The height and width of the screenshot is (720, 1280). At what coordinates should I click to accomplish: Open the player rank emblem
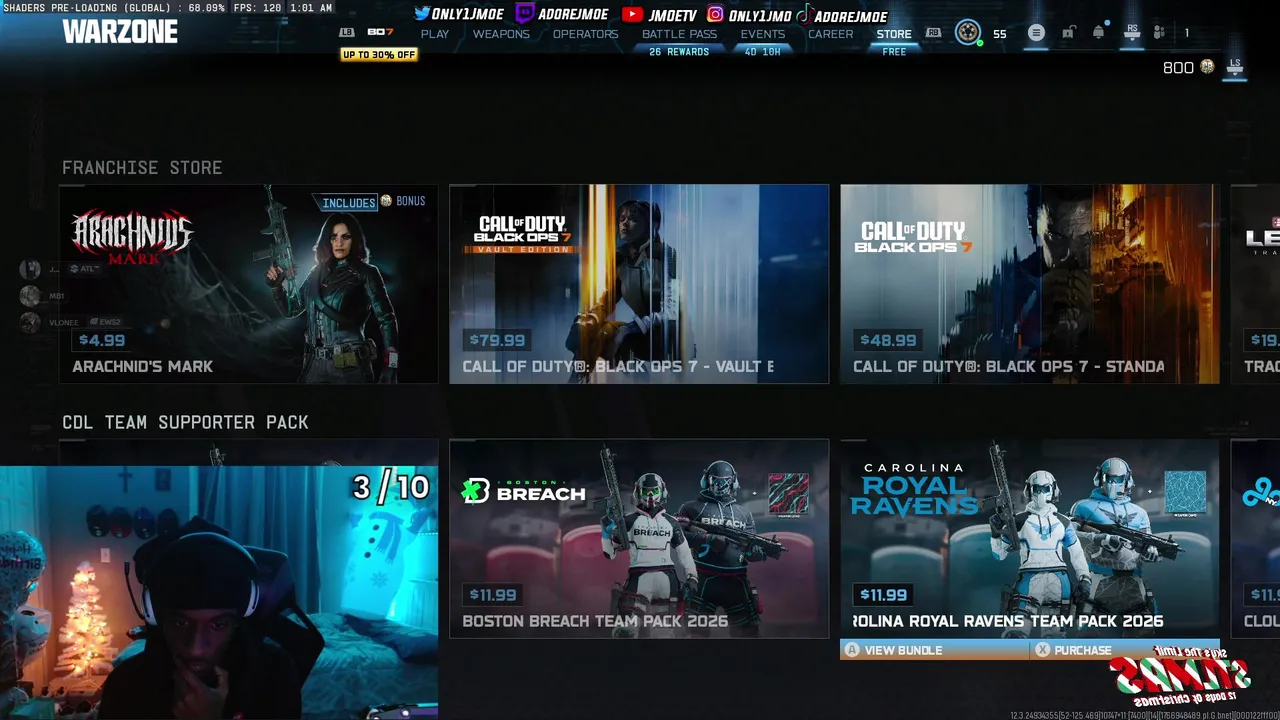coord(967,33)
